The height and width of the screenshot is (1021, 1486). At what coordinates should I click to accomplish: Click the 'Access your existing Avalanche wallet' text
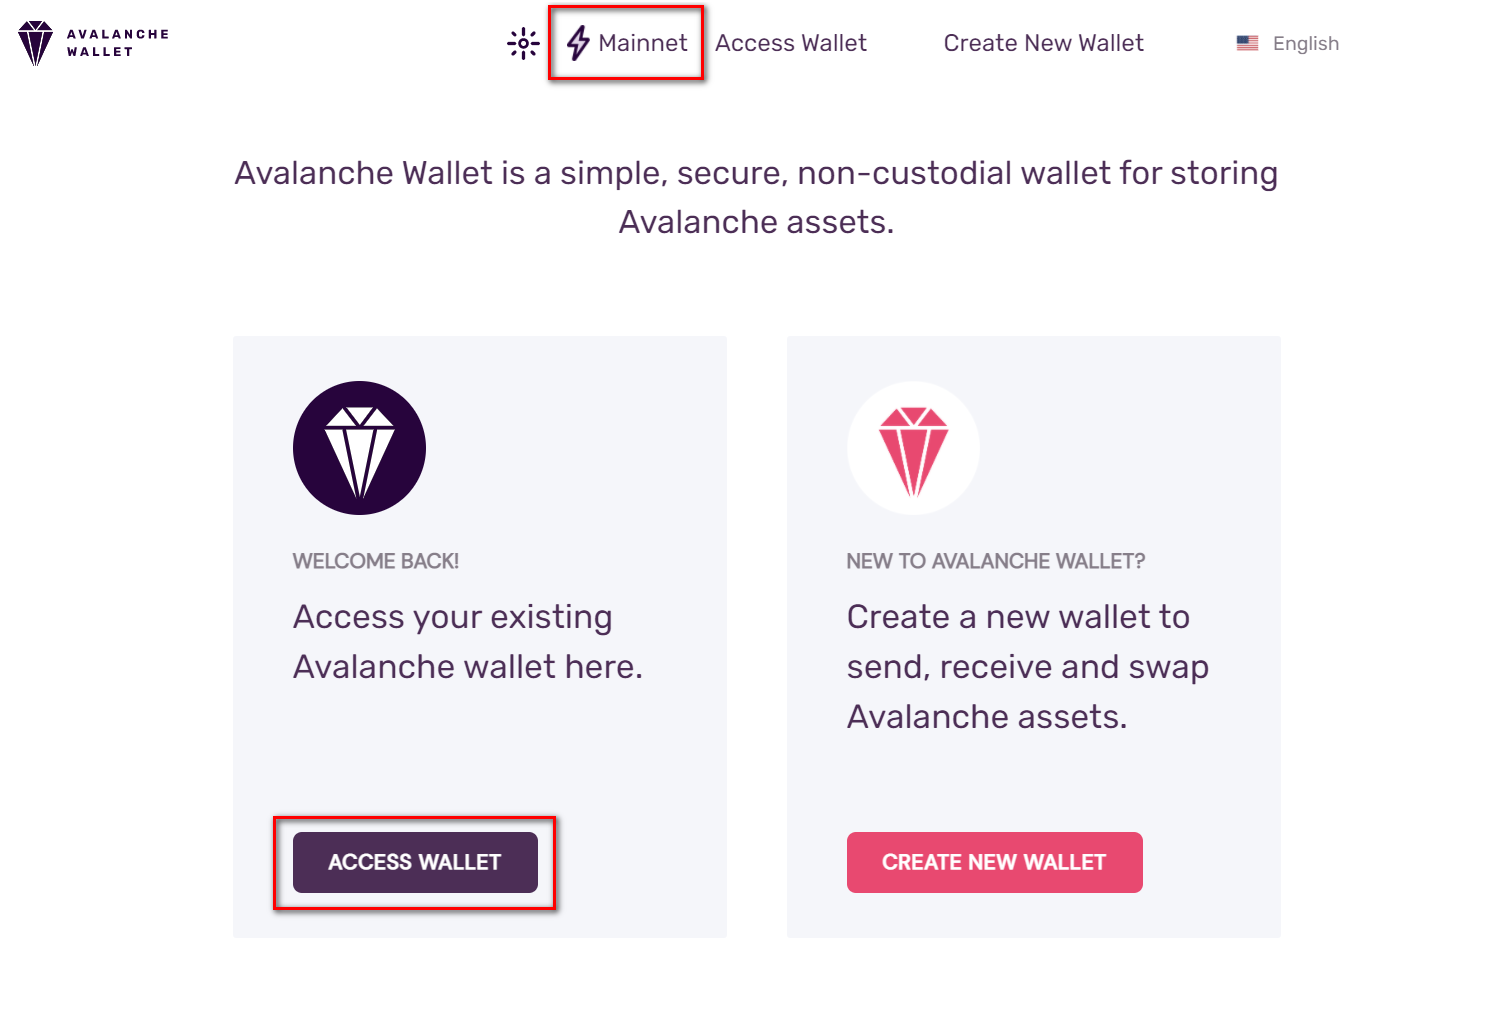pyautogui.click(x=468, y=642)
